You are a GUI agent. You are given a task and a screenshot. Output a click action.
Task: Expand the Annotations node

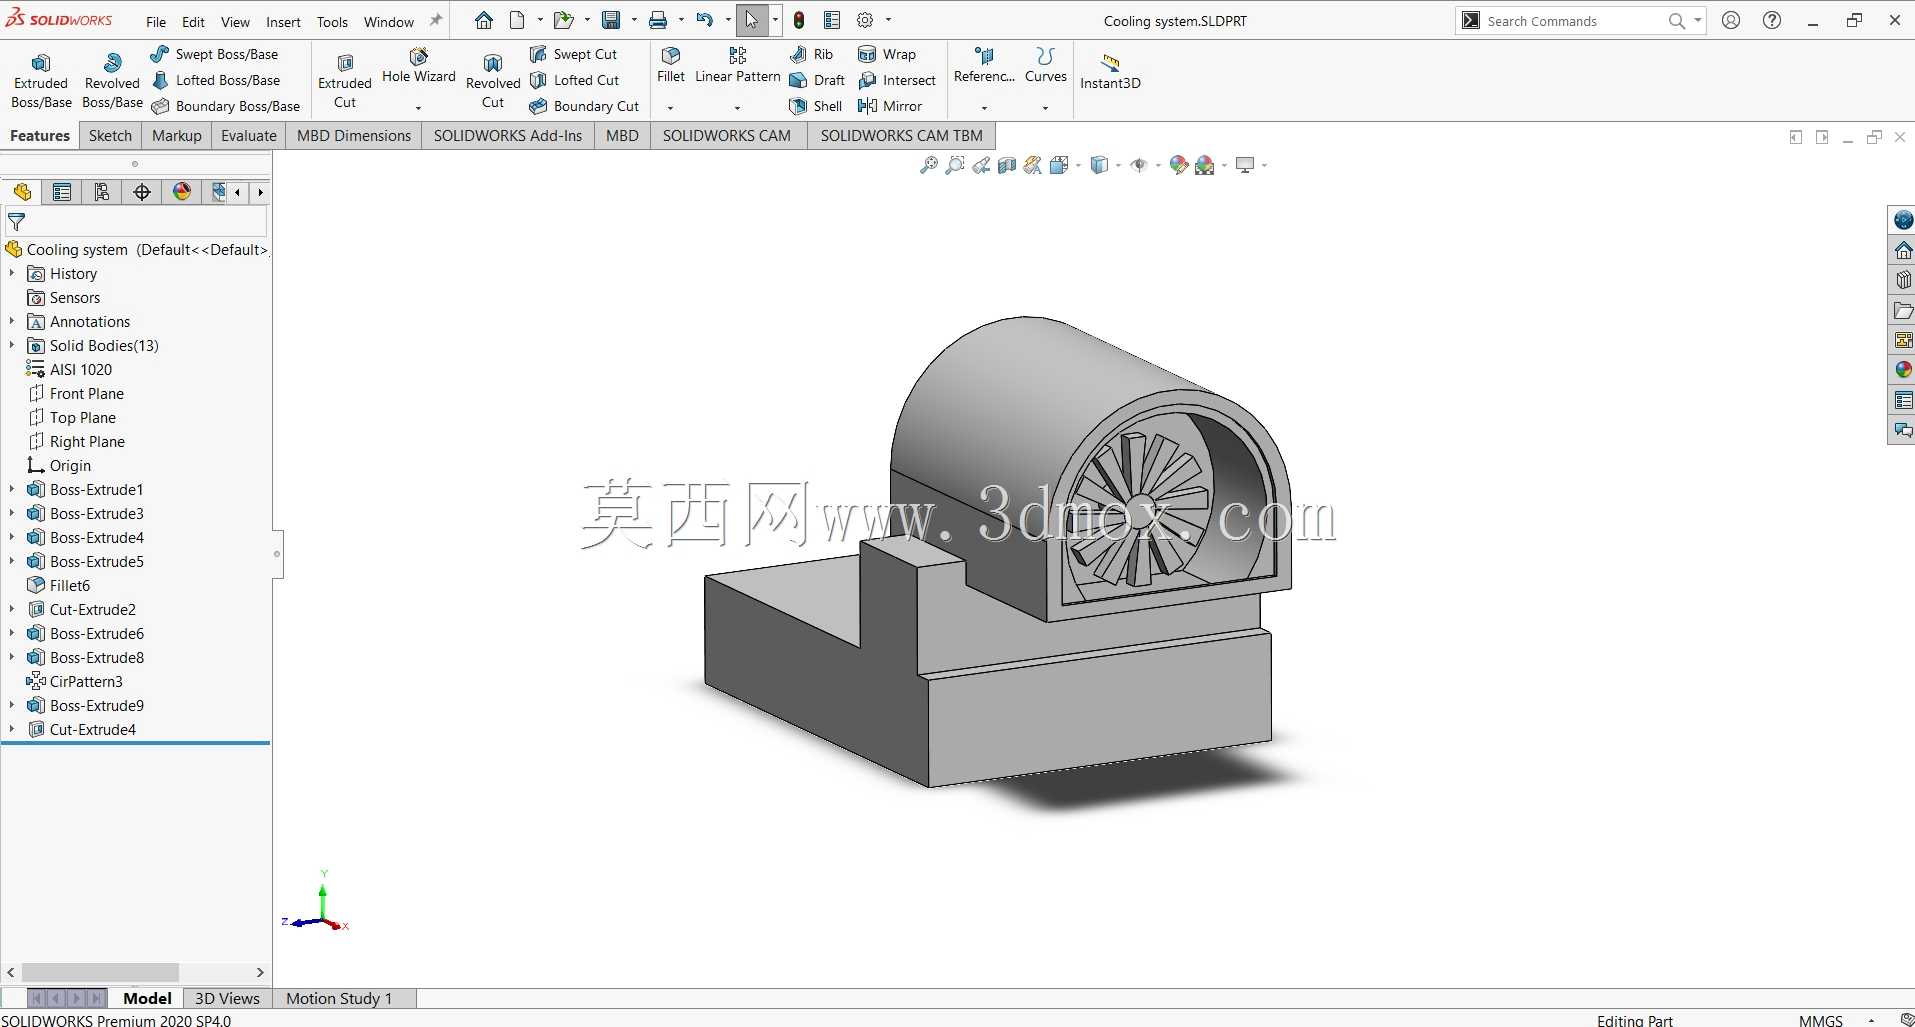pos(12,321)
